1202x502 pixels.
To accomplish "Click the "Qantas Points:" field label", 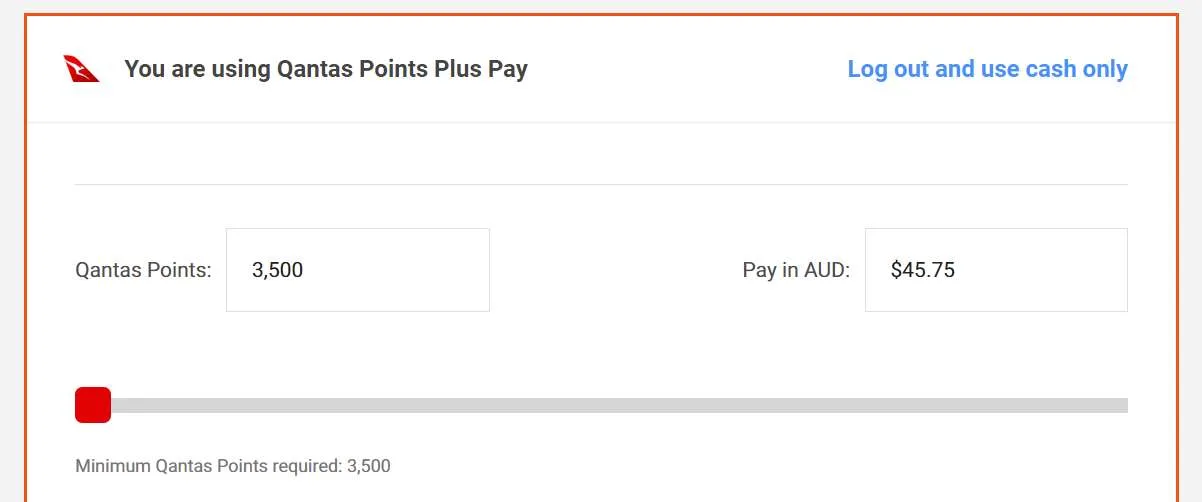I will tap(143, 270).
